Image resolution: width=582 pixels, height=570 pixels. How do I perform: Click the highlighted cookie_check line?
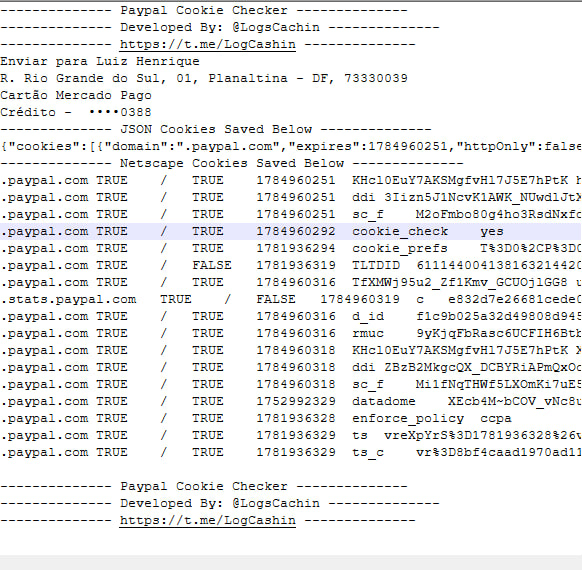291,232
